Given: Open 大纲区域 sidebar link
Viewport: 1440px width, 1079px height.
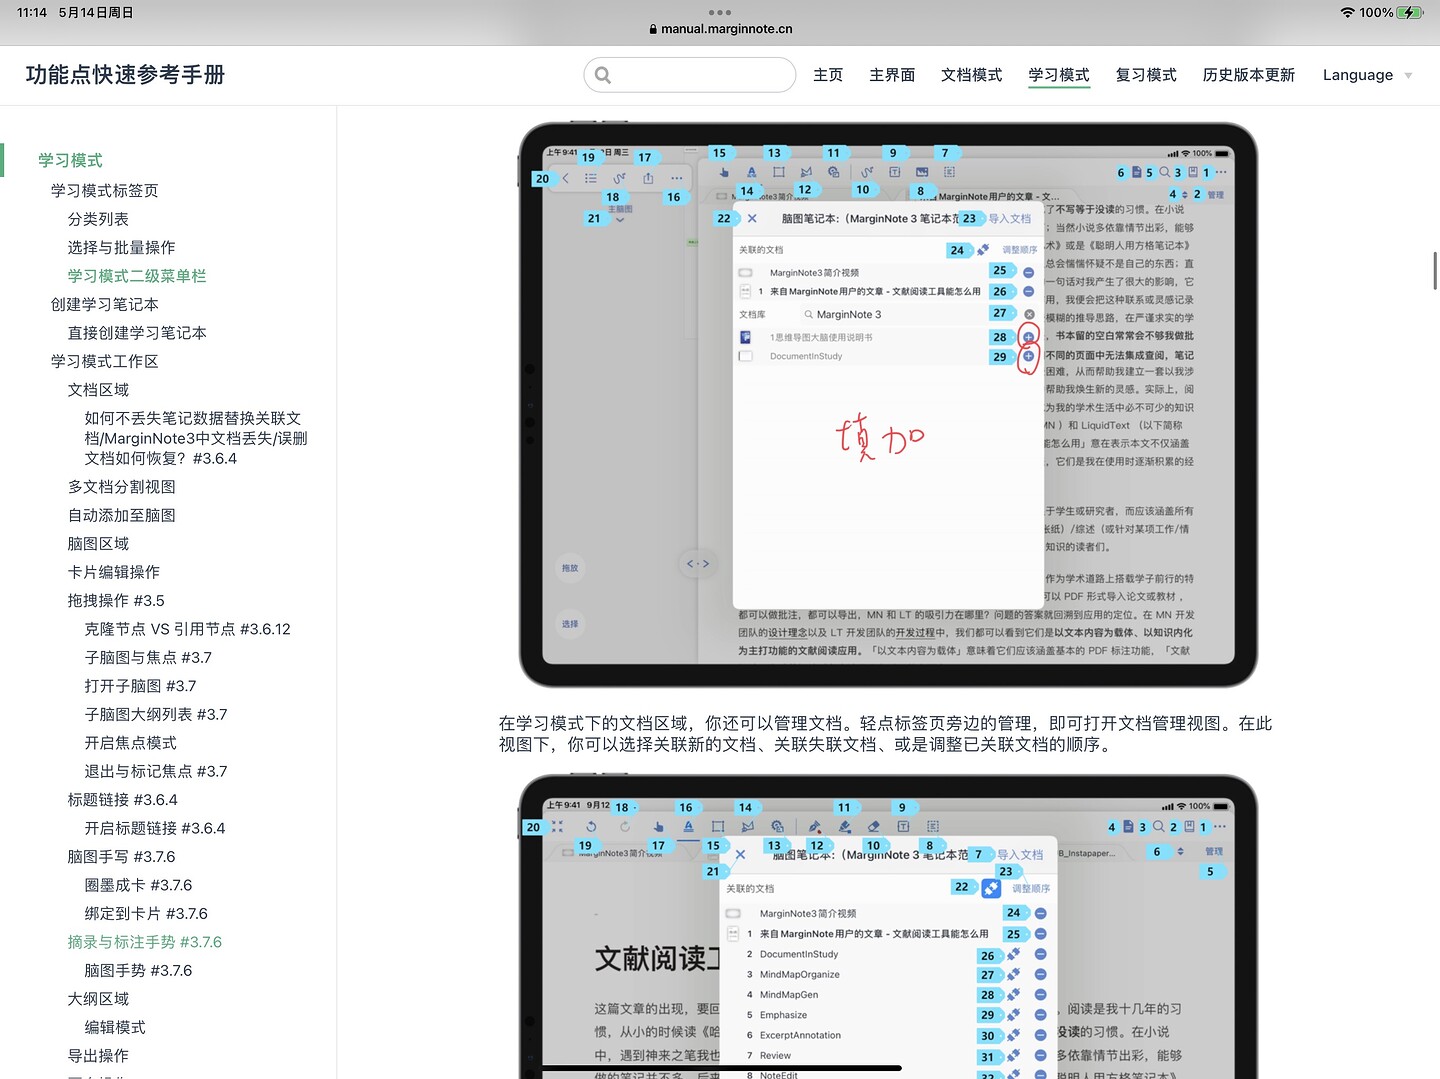Looking at the screenshot, I should point(98,1000).
